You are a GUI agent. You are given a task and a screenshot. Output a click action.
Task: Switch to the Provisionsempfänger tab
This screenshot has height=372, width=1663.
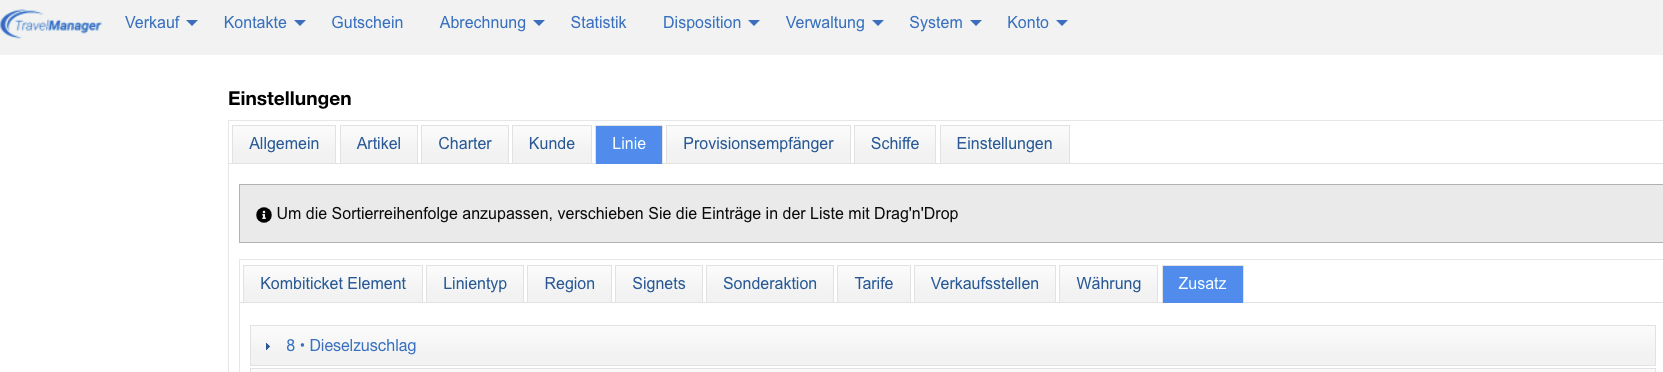tap(758, 144)
